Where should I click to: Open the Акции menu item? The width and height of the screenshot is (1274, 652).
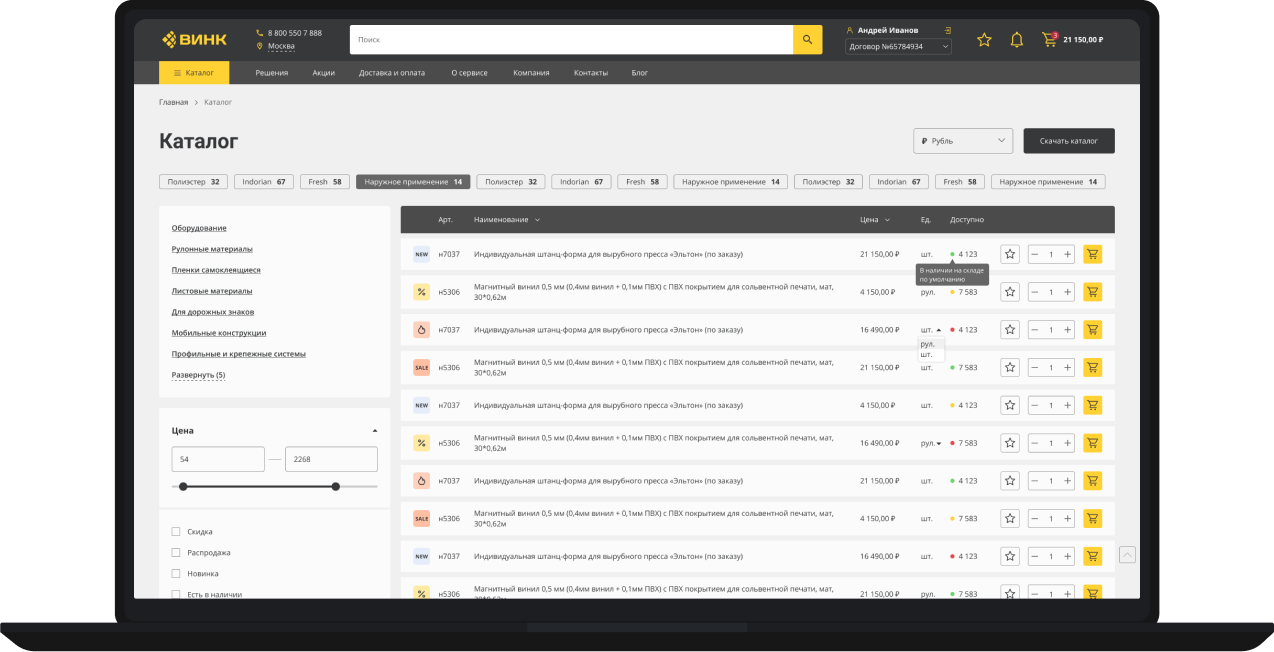point(323,73)
